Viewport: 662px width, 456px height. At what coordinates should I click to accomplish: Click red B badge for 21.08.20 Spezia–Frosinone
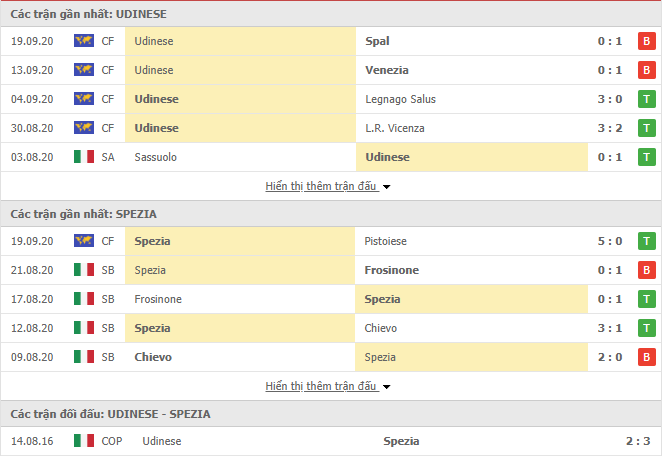646,270
